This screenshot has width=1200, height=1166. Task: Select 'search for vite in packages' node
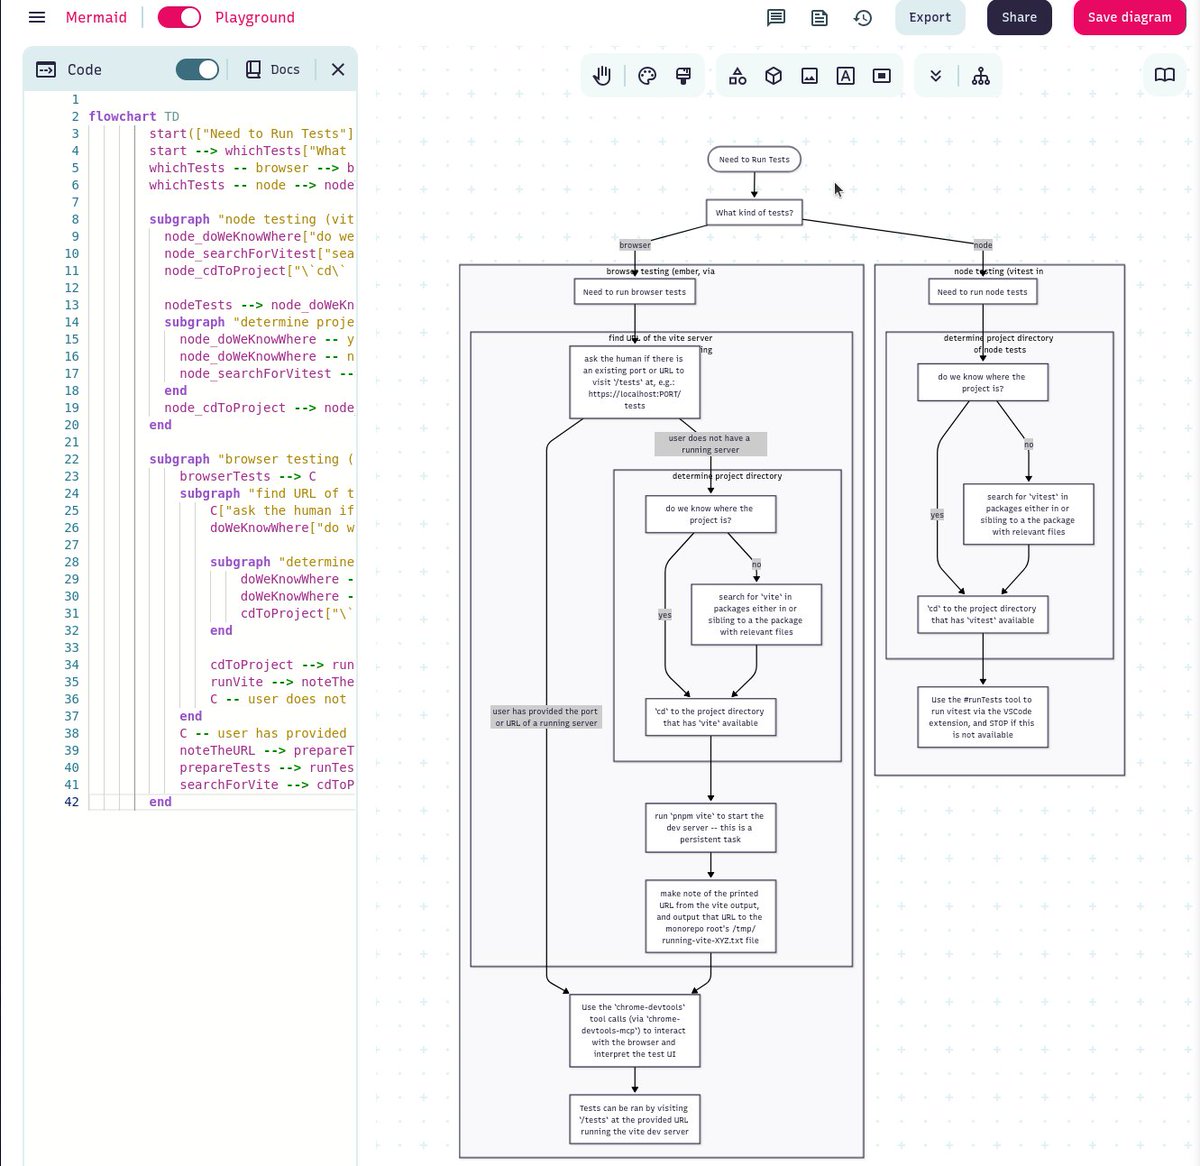(756, 614)
